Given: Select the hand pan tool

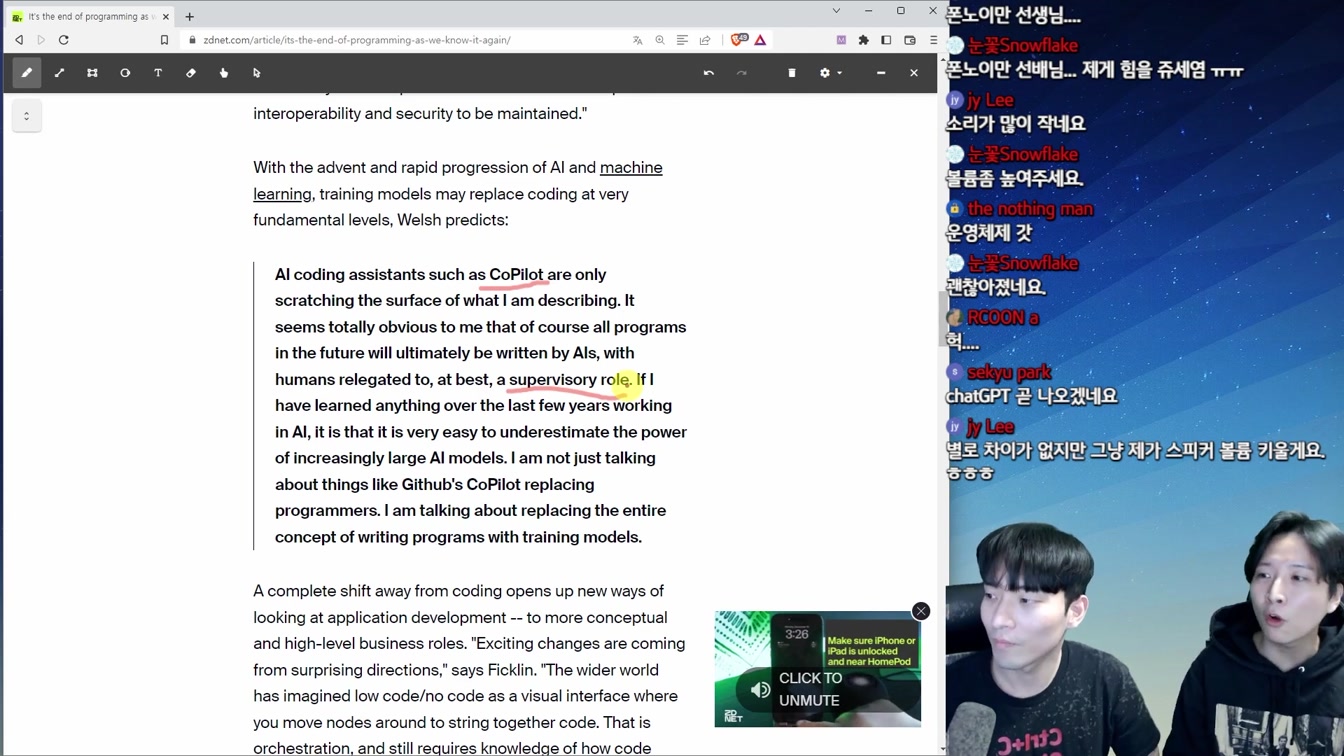Looking at the screenshot, I should coord(224,73).
